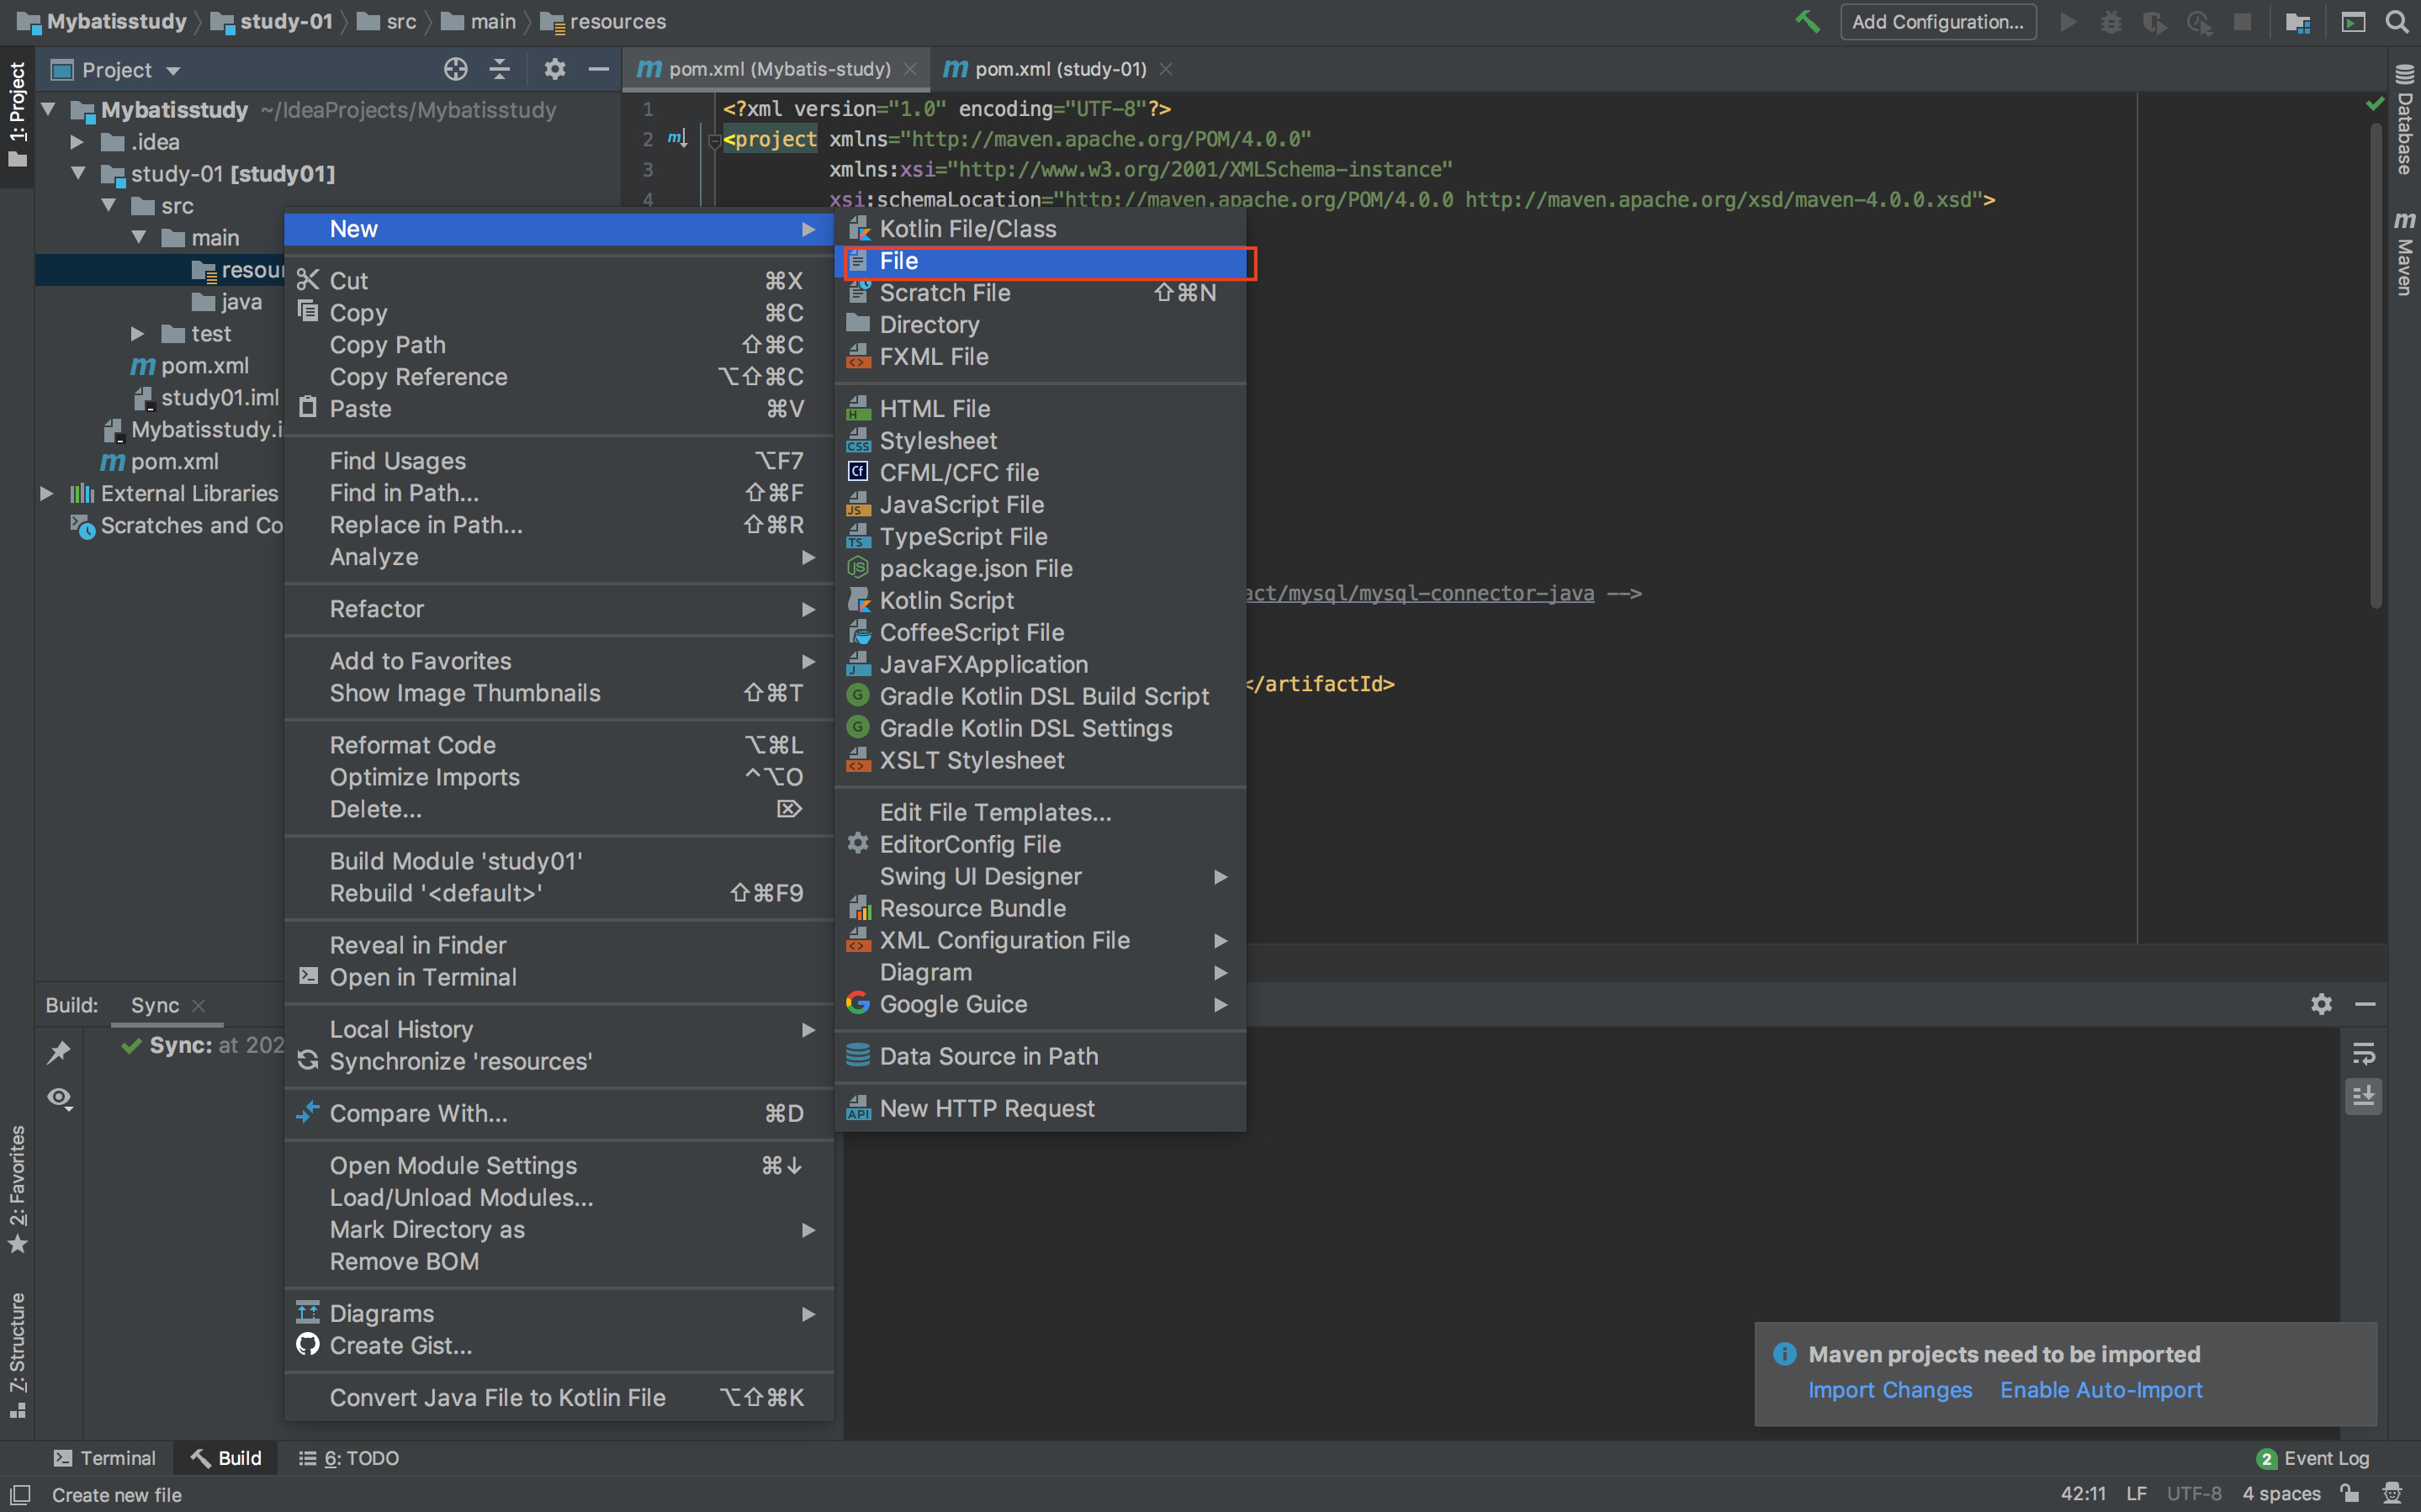Click the locate target crosshair in Project panel
This screenshot has height=1512, width=2421.
tap(455, 69)
